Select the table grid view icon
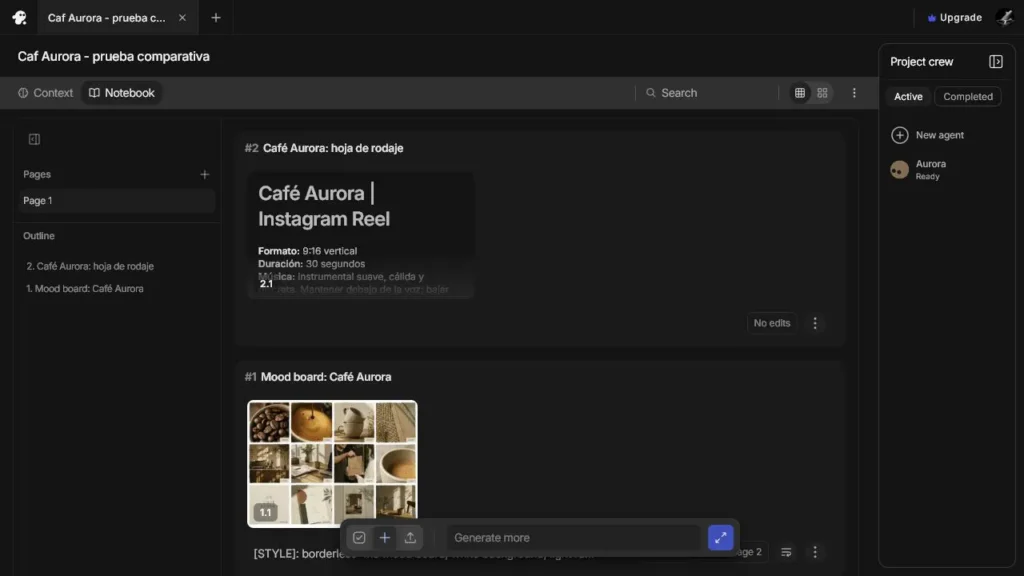 (799, 93)
